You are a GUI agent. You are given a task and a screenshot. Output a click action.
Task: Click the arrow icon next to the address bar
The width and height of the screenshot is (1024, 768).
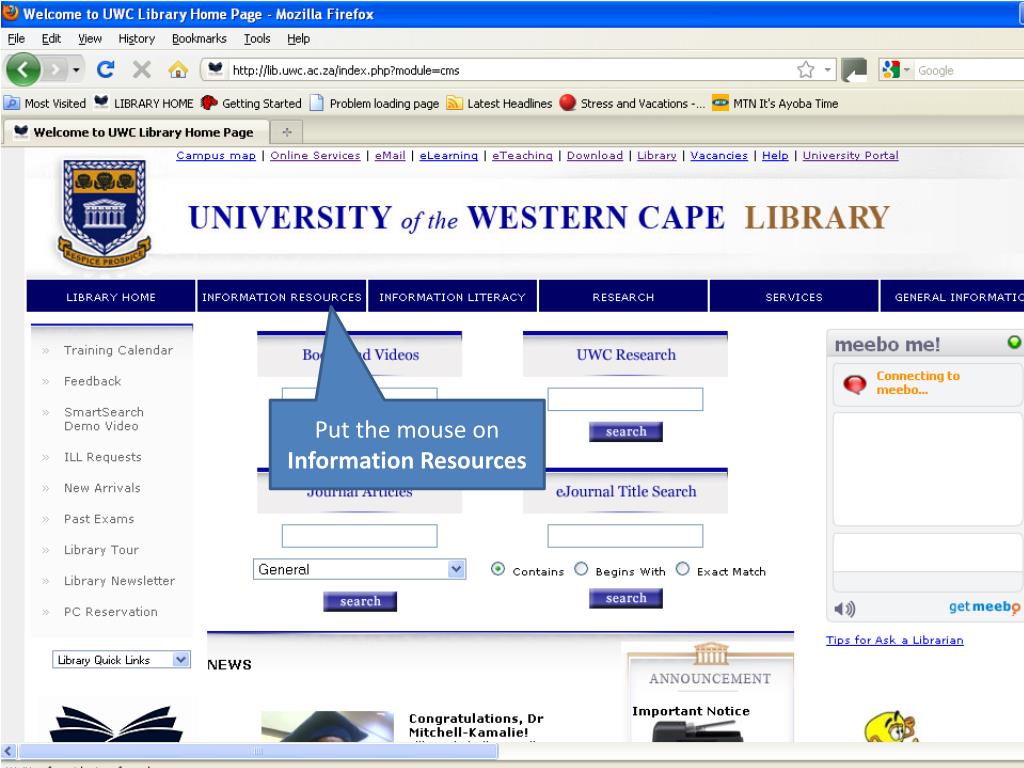854,70
